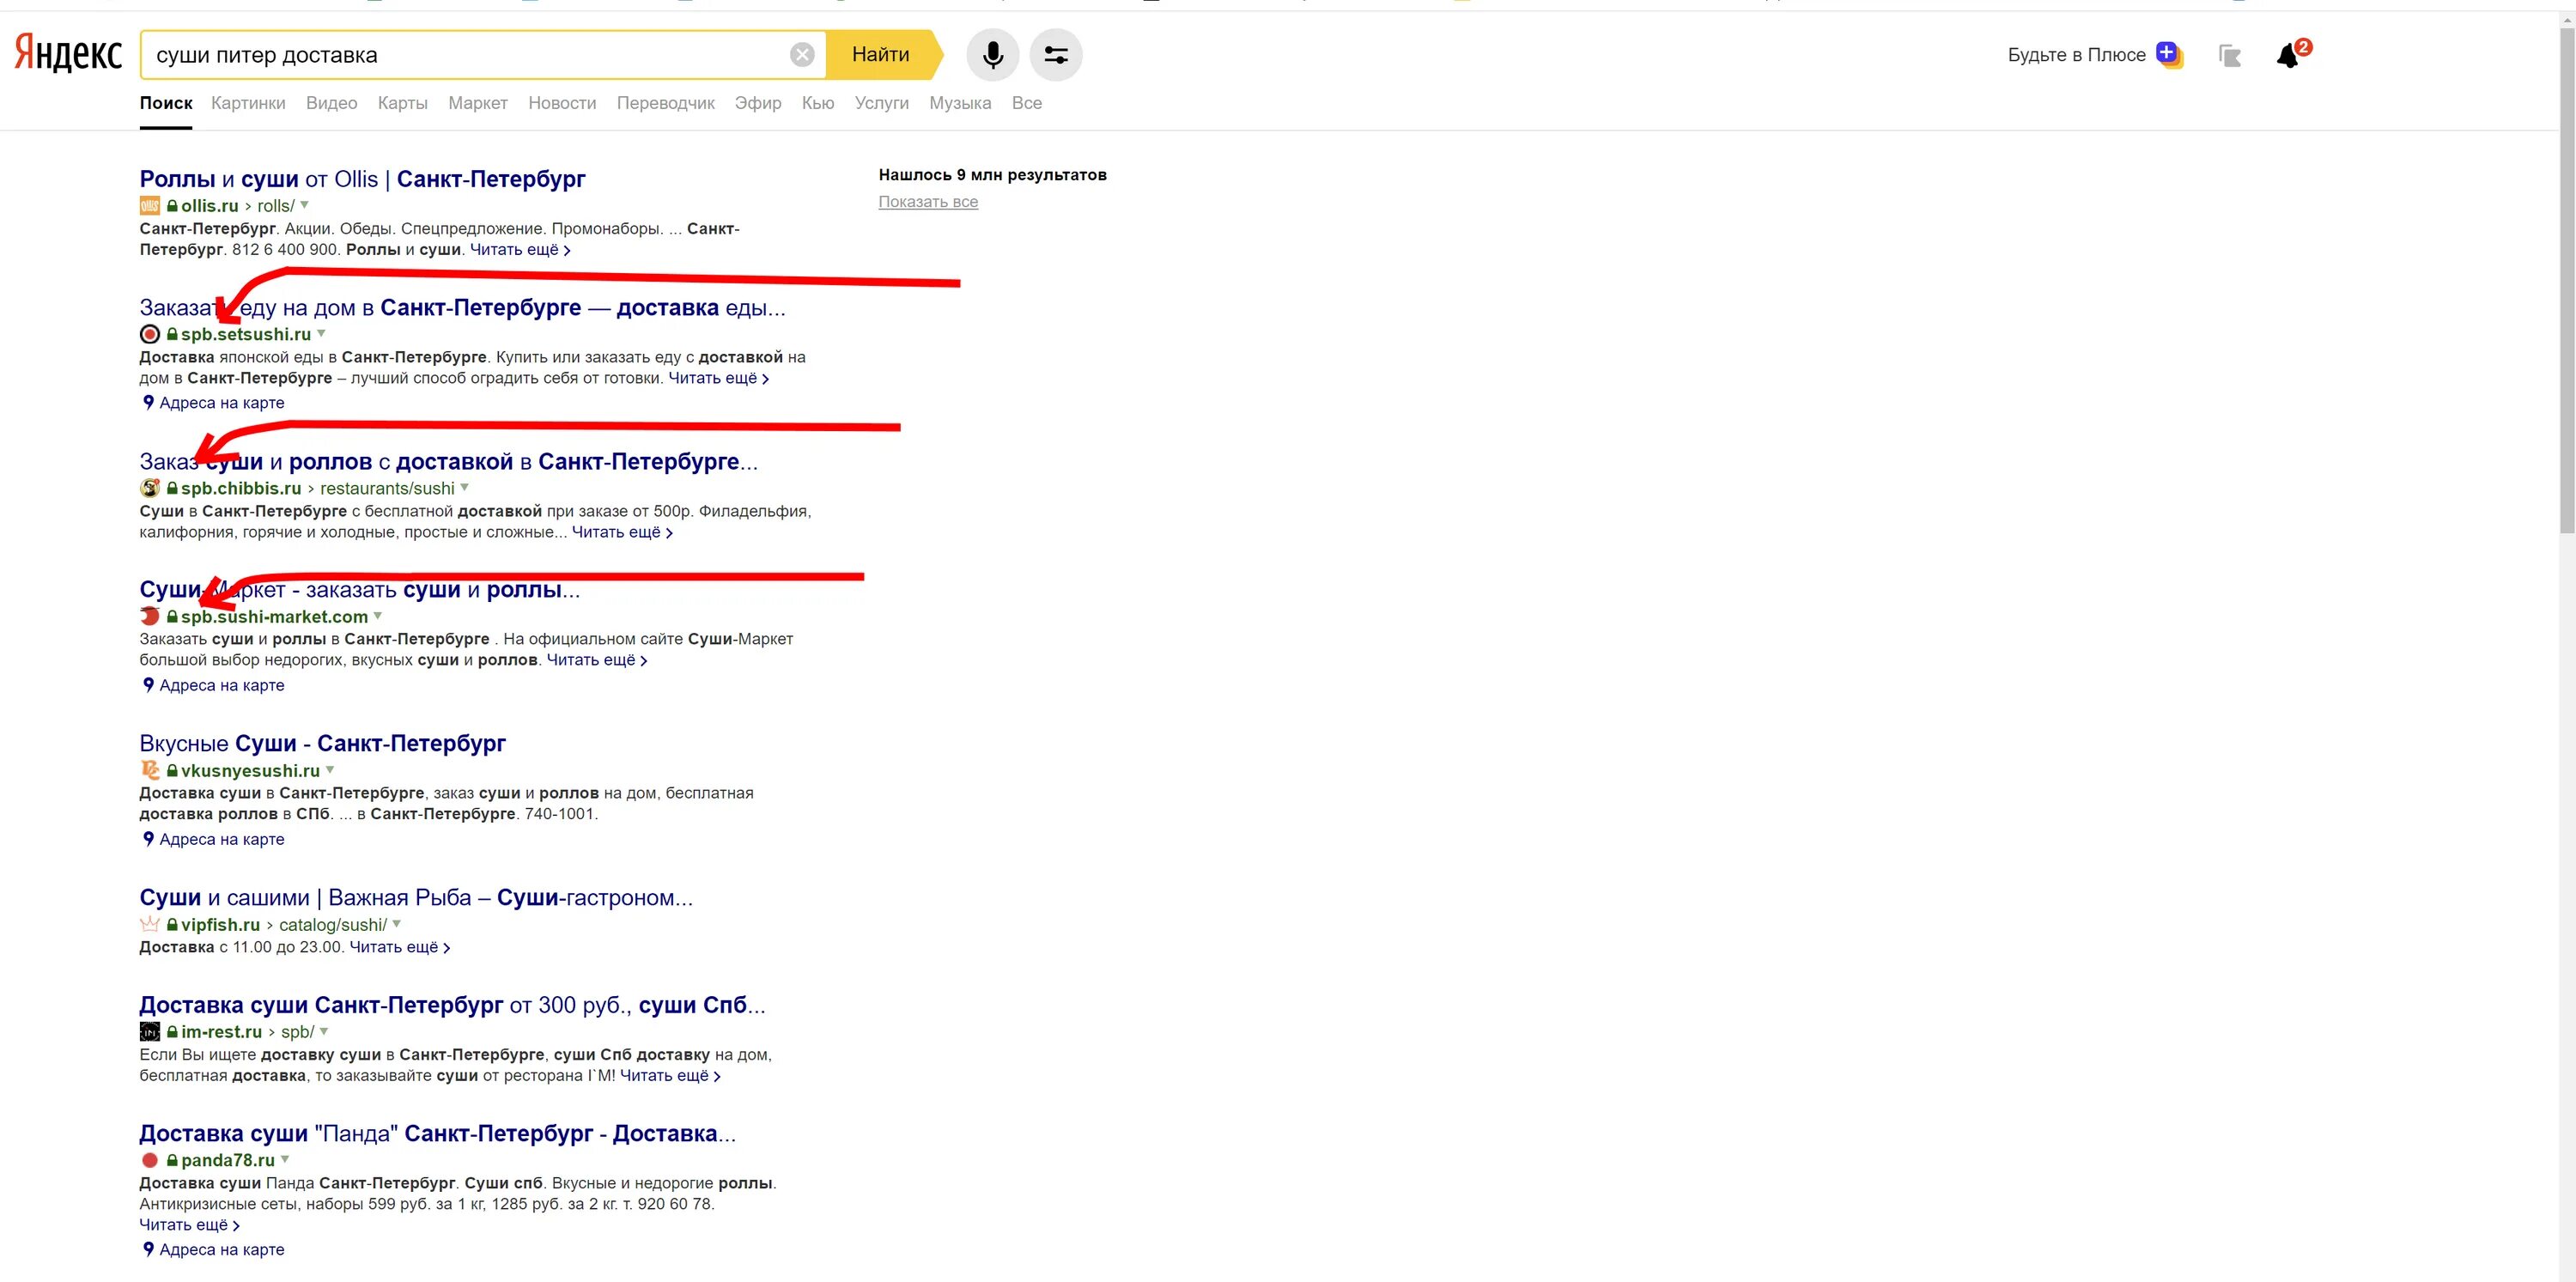The height and width of the screenshot is (1282, 2576).
Task: Click 'Адреса на карте' under vkusnyesushi.ru
Action: (x=222, y=839)
